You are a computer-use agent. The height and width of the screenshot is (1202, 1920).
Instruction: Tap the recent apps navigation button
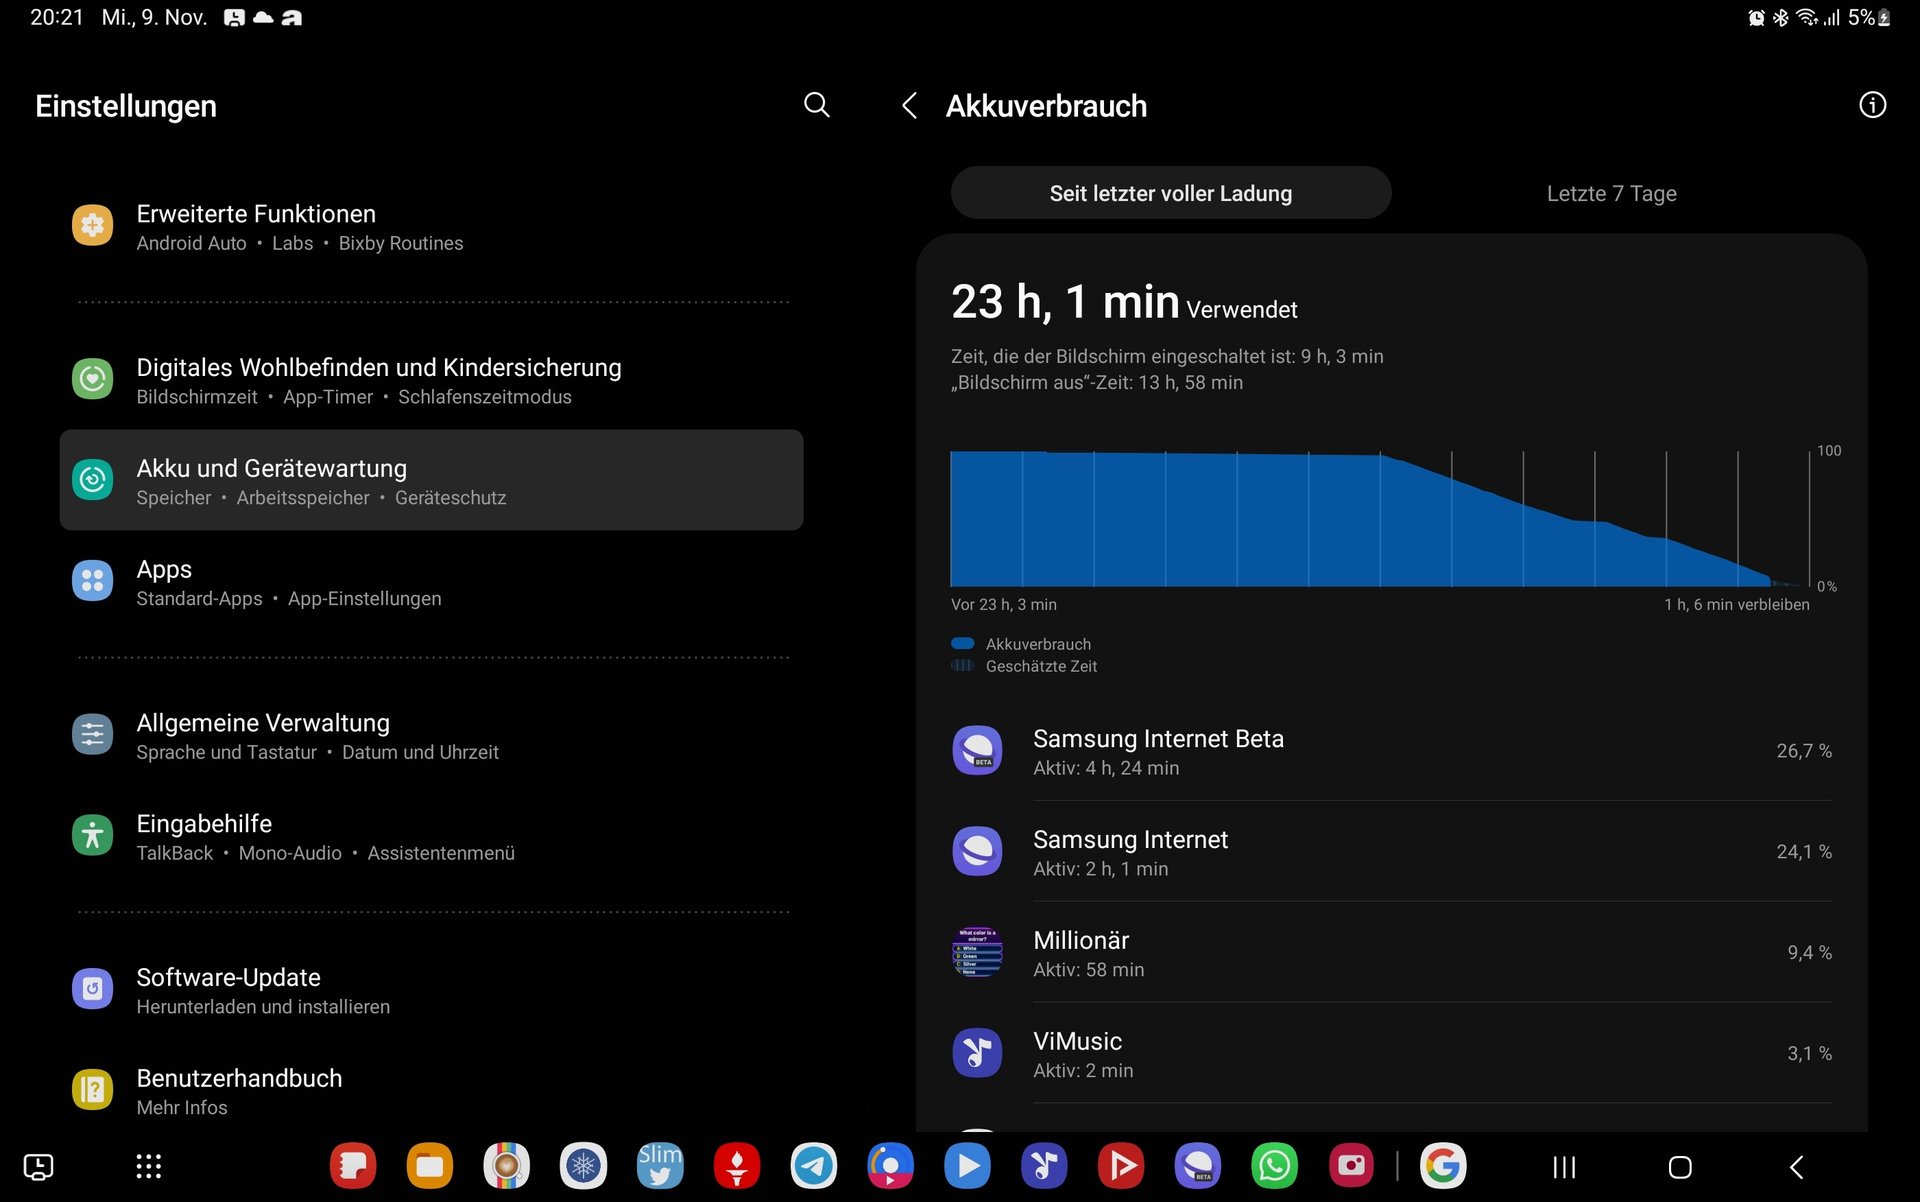[x=1564, y=1167]
